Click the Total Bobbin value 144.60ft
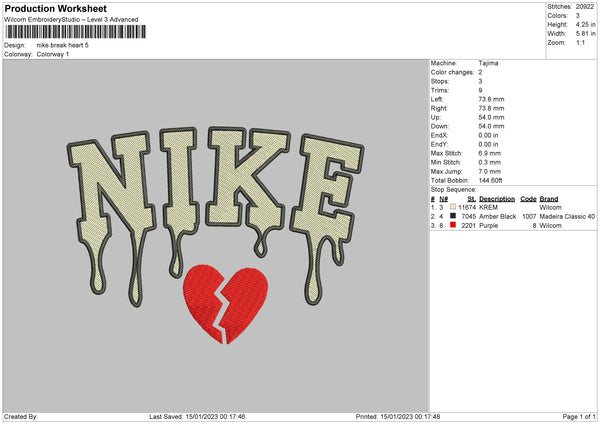Viewport: 600px width, 424px height. tap(491, 180)
